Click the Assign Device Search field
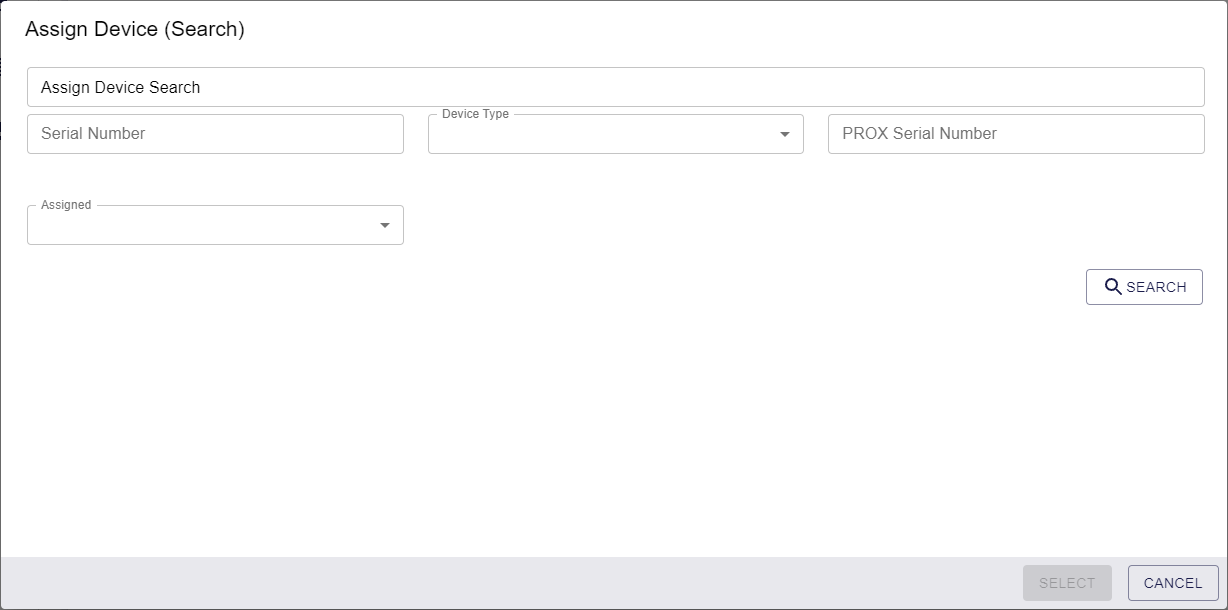This screenshot has width=1228, height=610. pos(615,87)
